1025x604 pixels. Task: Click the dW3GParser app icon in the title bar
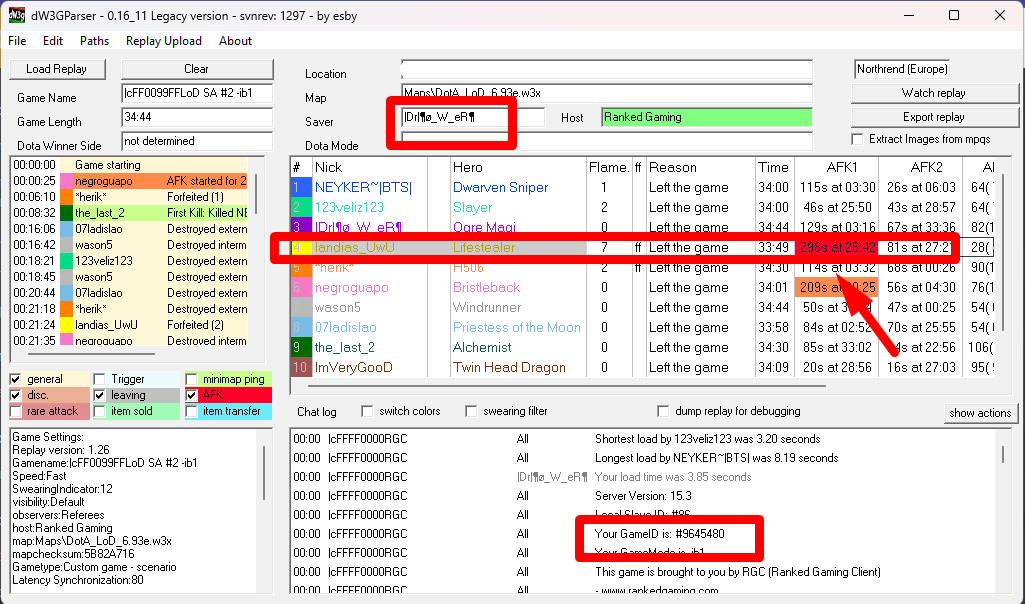coord(16,15)
